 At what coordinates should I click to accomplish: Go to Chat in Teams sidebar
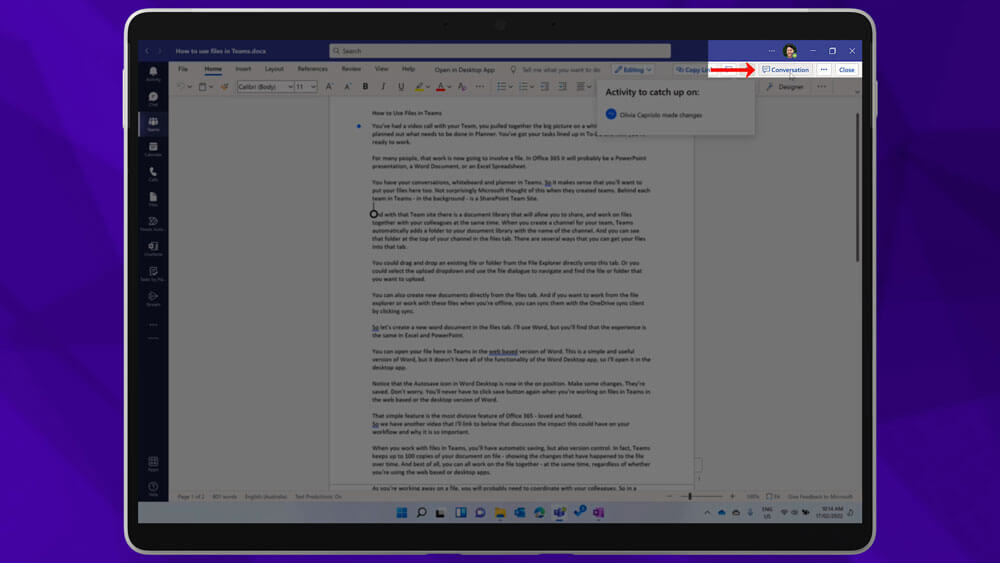click(x=153, y=99)
